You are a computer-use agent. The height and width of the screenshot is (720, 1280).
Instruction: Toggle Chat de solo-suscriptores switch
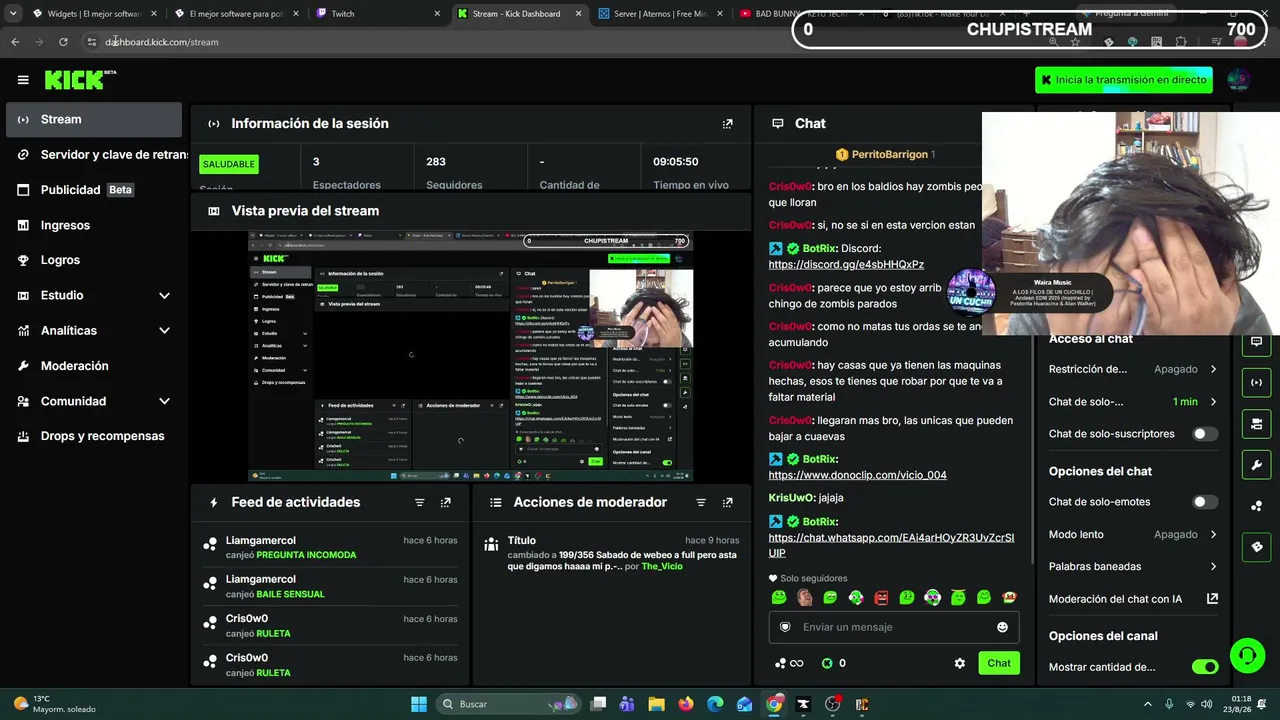coord(1205,434)
